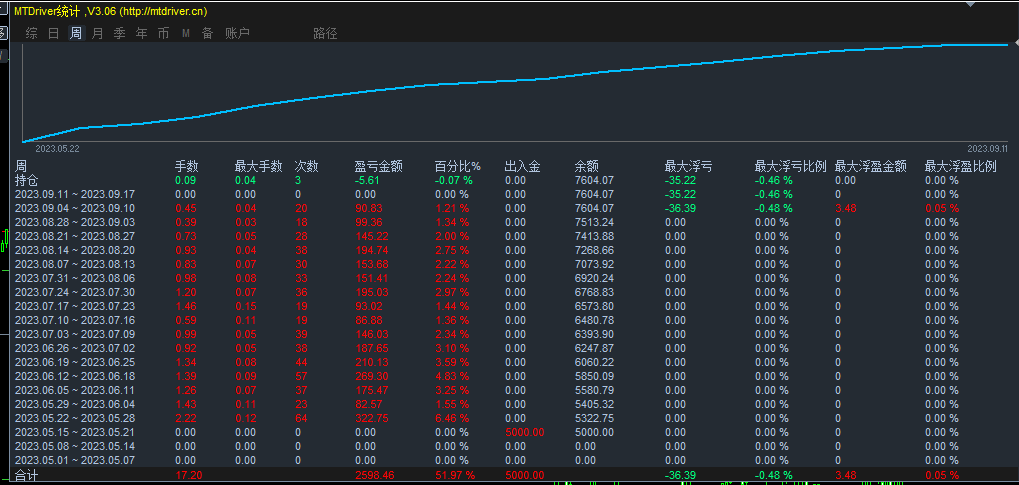1019x485 pixels.
Task: Click the 出入金 column header
Action: 522,166
